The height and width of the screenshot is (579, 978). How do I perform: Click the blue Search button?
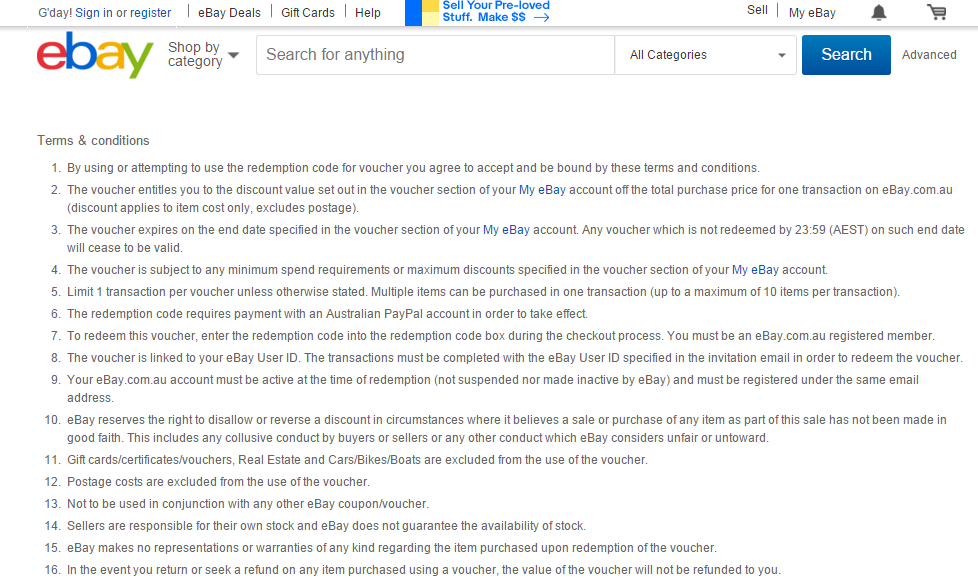click(x=846, y=55)
